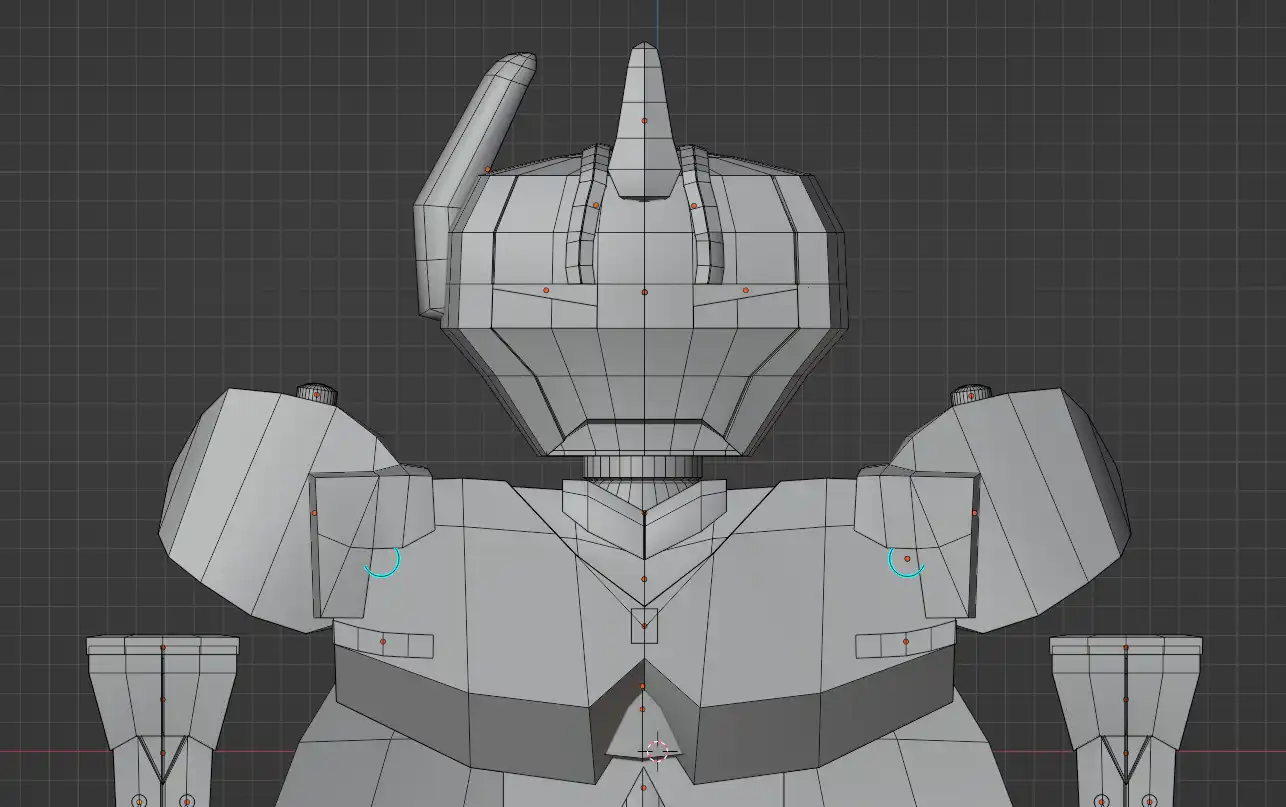Select origin dot at base of antenna
Viewport: 1286px width, 807px height.
(x=488, y=170)
